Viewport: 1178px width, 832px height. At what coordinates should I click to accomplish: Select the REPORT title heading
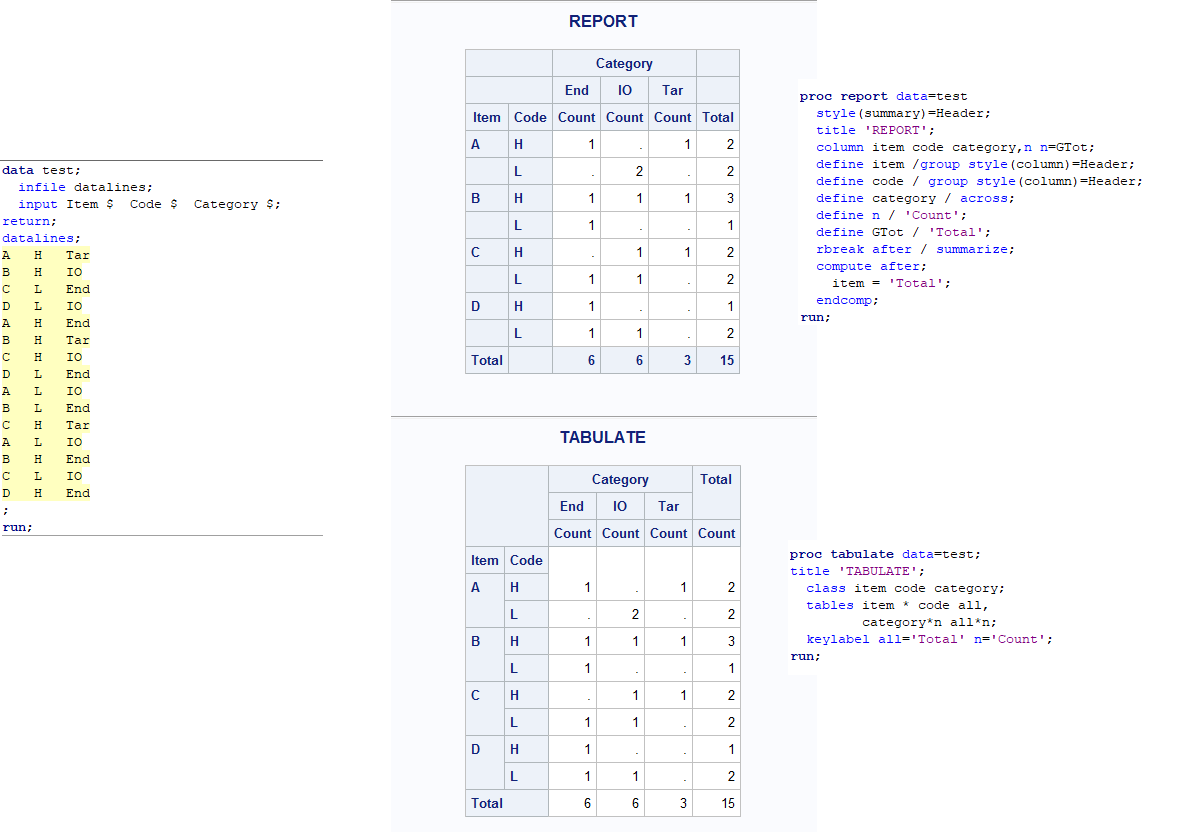point(602,21)
